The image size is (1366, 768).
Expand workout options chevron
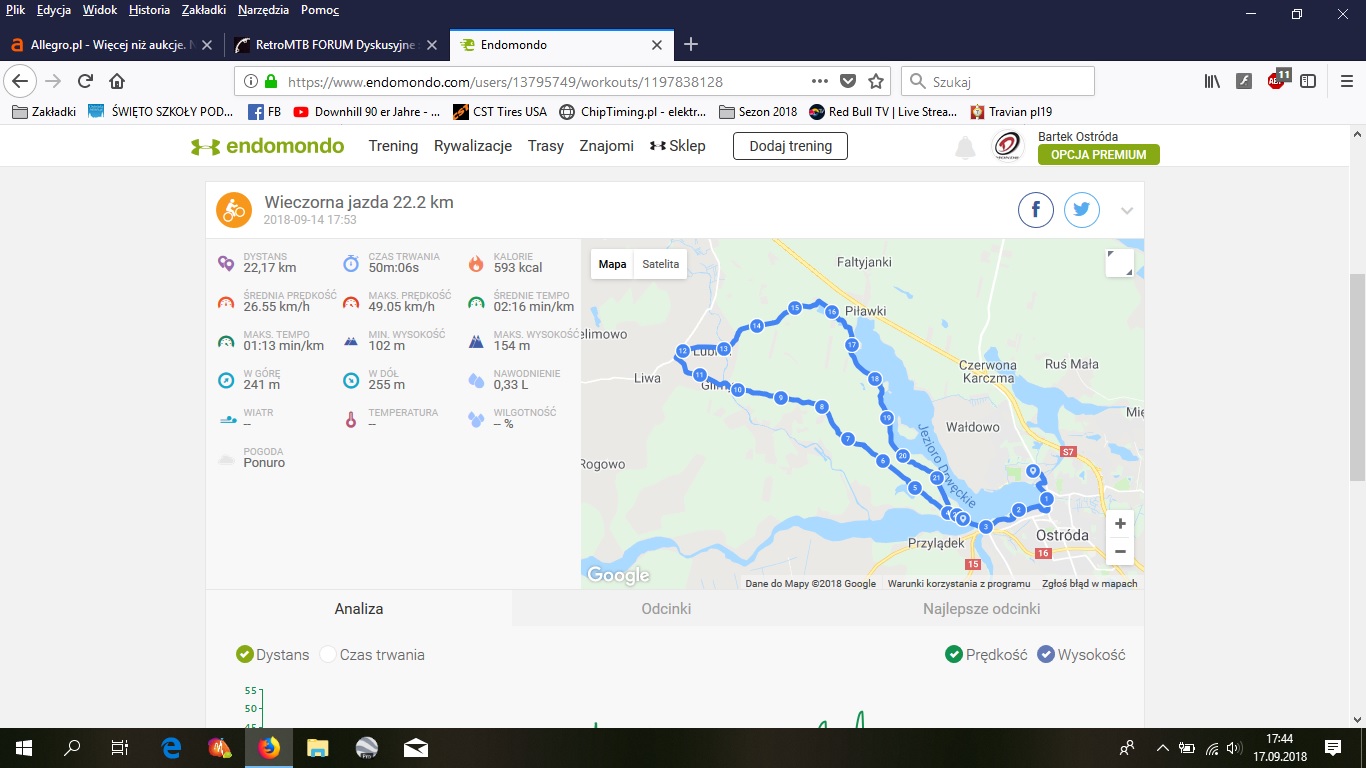coord(1127,211)
